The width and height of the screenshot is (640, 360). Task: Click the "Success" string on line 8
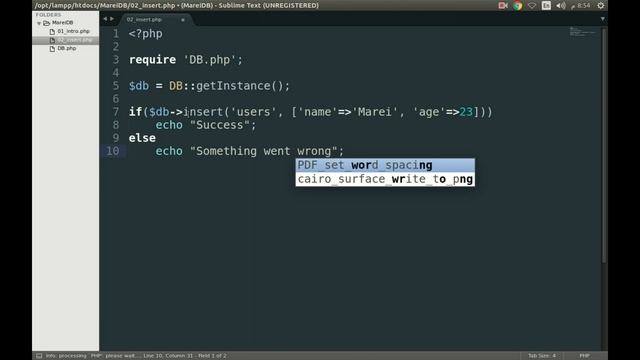click(x=220, y=125)
